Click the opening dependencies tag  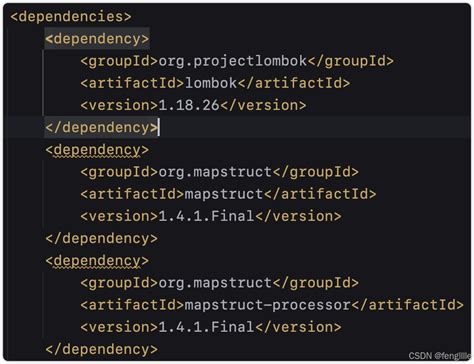click(71, 17)
